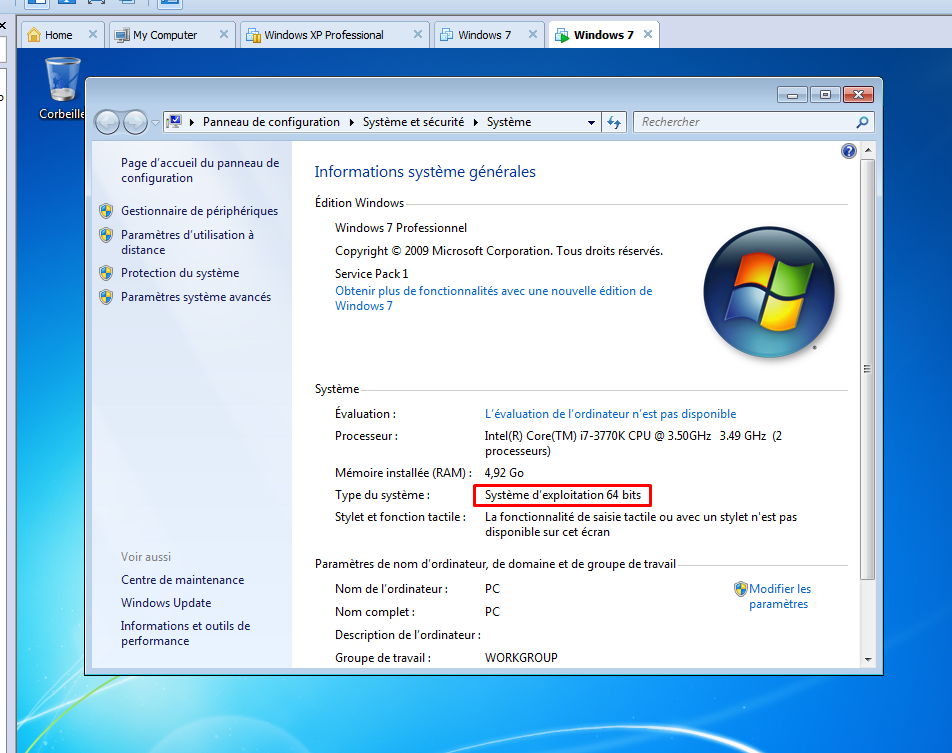Viewport: 952px width, 753px height.
Task: Switch to the inactive Windows 7 tab
Action: [484, 35]
